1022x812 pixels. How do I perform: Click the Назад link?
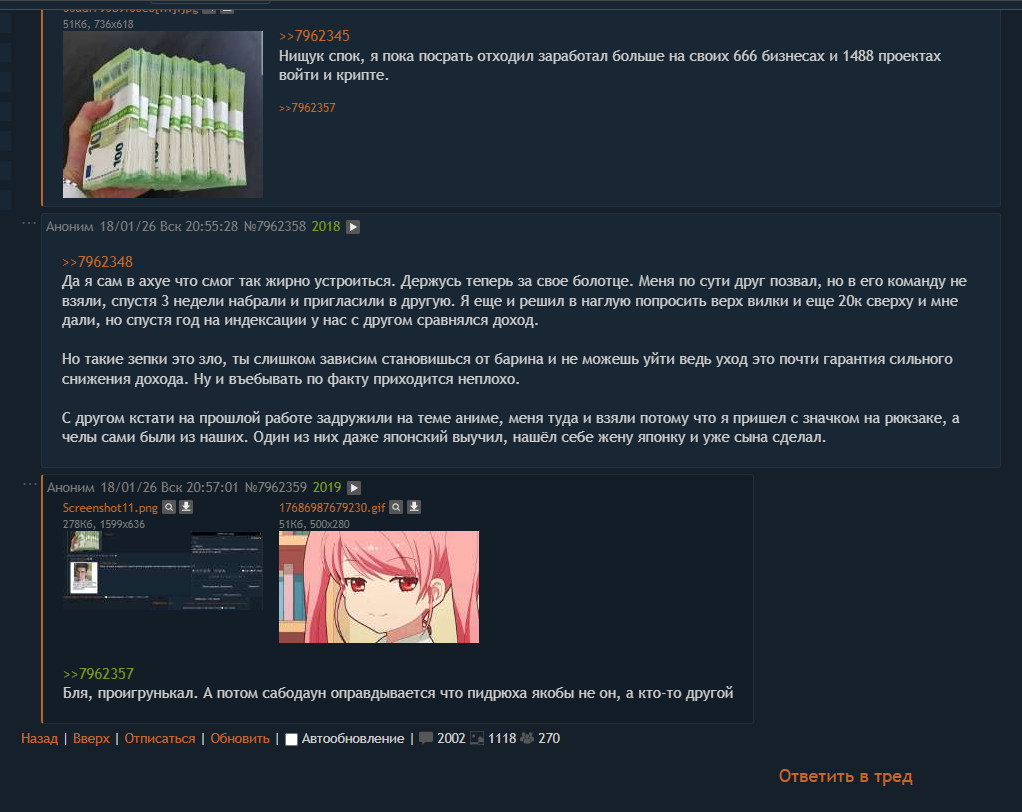(x=39, y=738)
